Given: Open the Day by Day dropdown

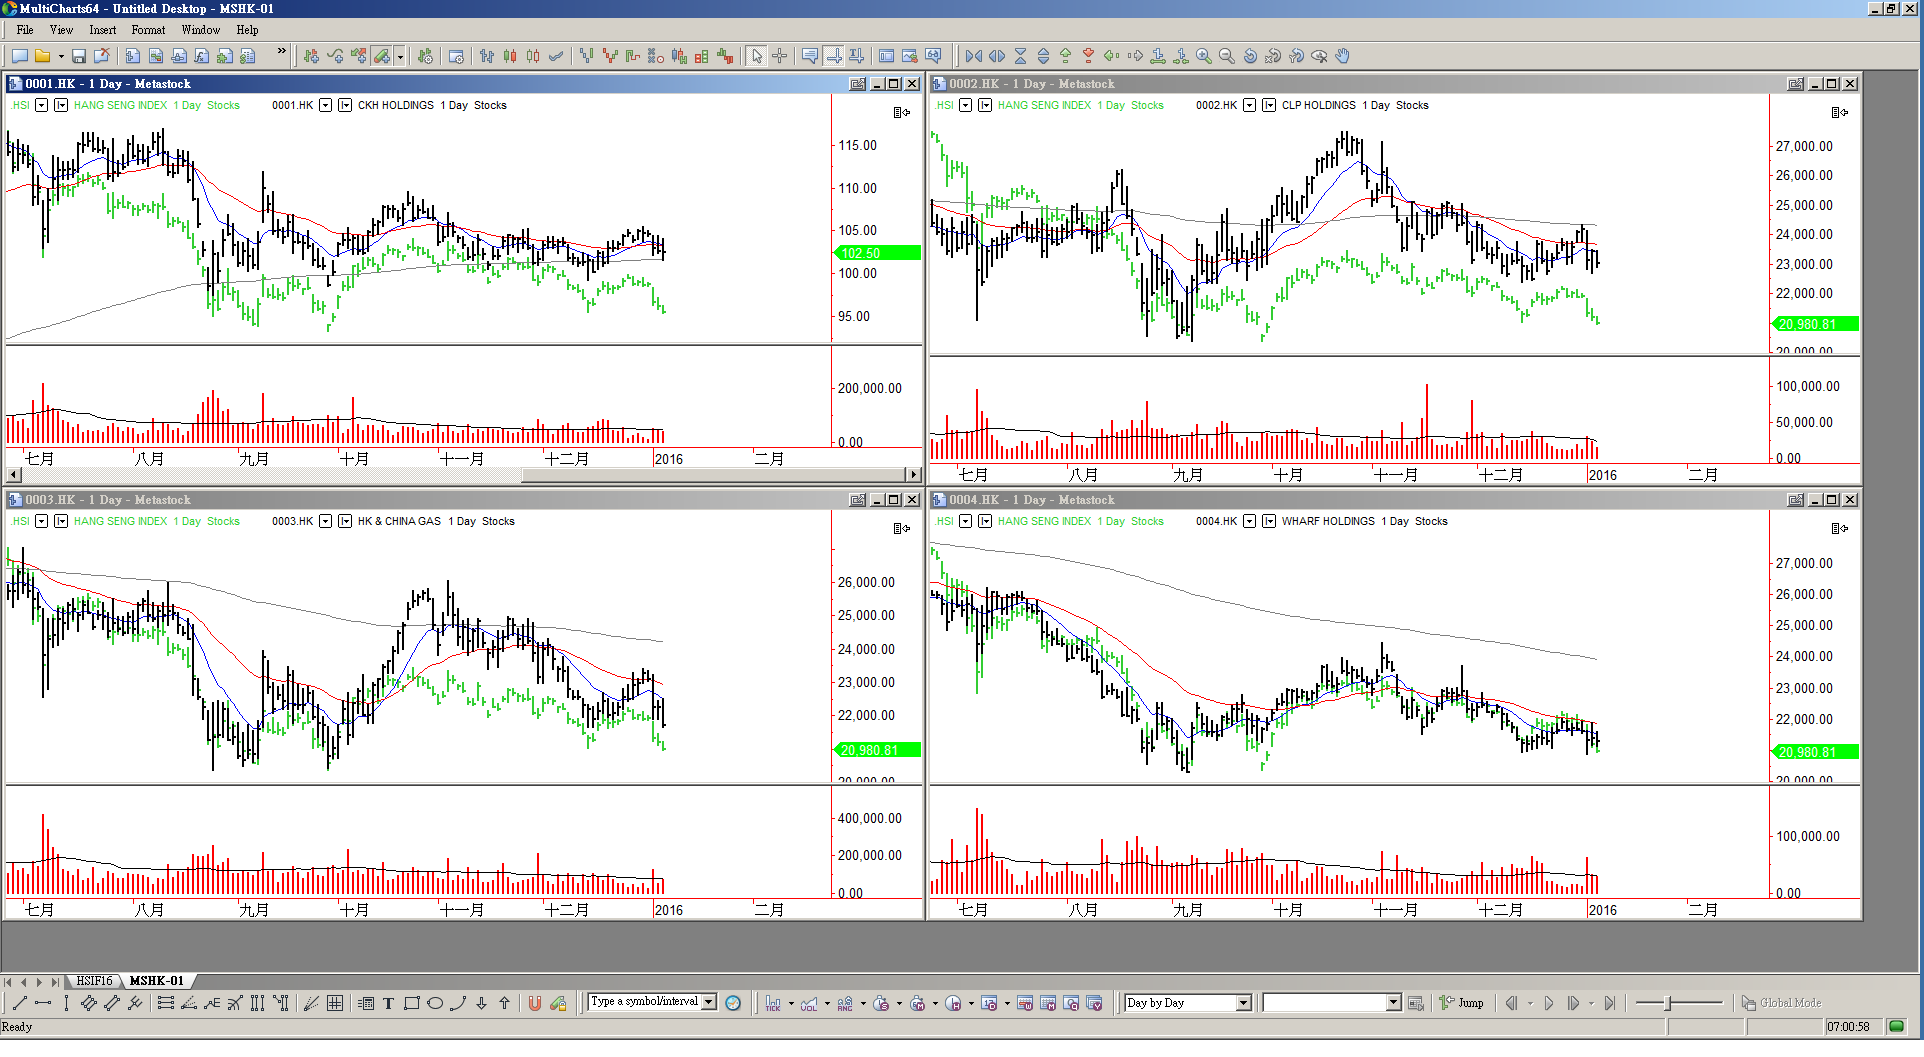Looking at the screenshot, I should tap(1243, 1003).
